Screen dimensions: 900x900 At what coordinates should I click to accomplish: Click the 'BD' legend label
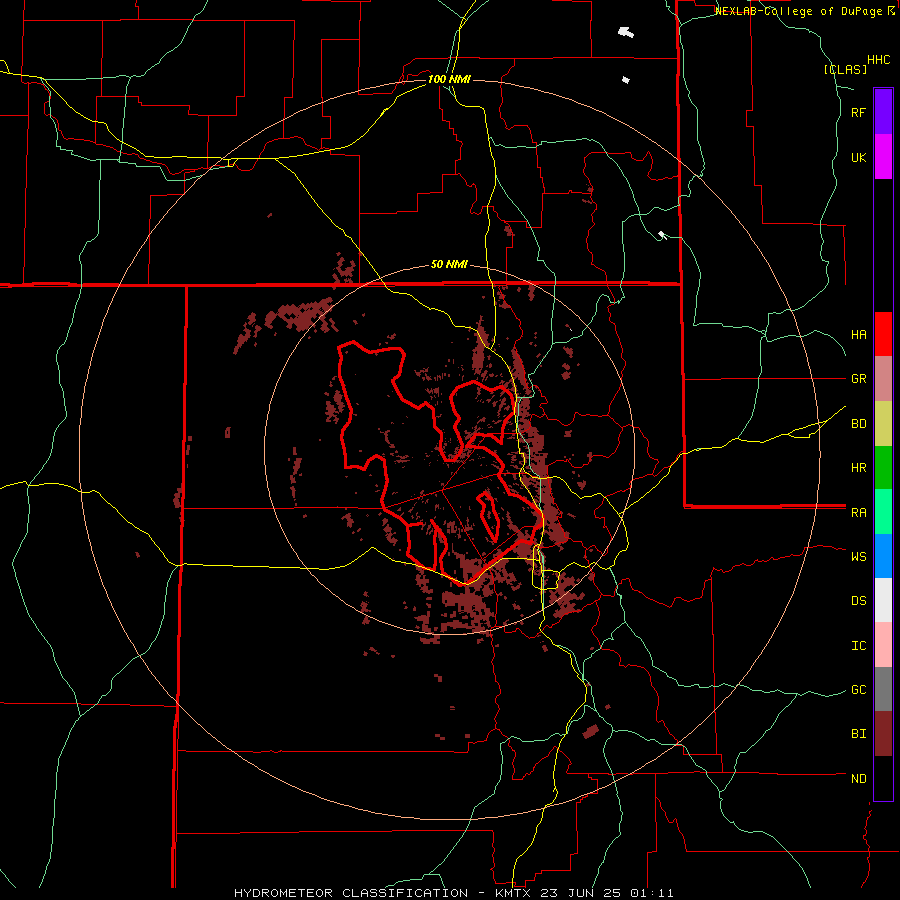858,424
